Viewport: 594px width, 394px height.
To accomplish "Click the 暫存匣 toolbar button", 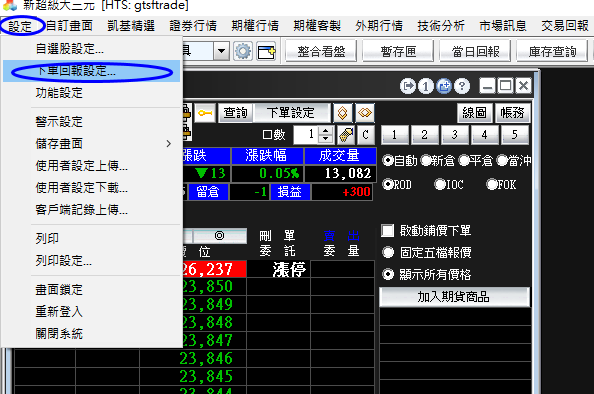I will coord(398,51).
